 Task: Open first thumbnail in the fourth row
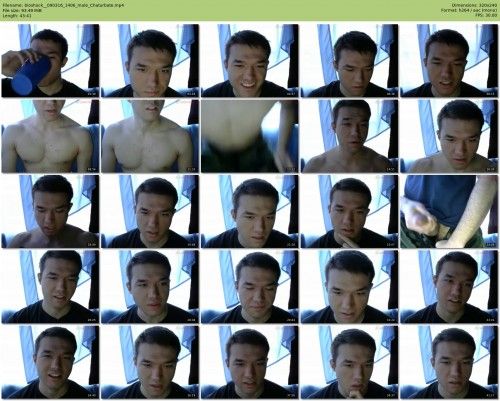pos(50,287)
